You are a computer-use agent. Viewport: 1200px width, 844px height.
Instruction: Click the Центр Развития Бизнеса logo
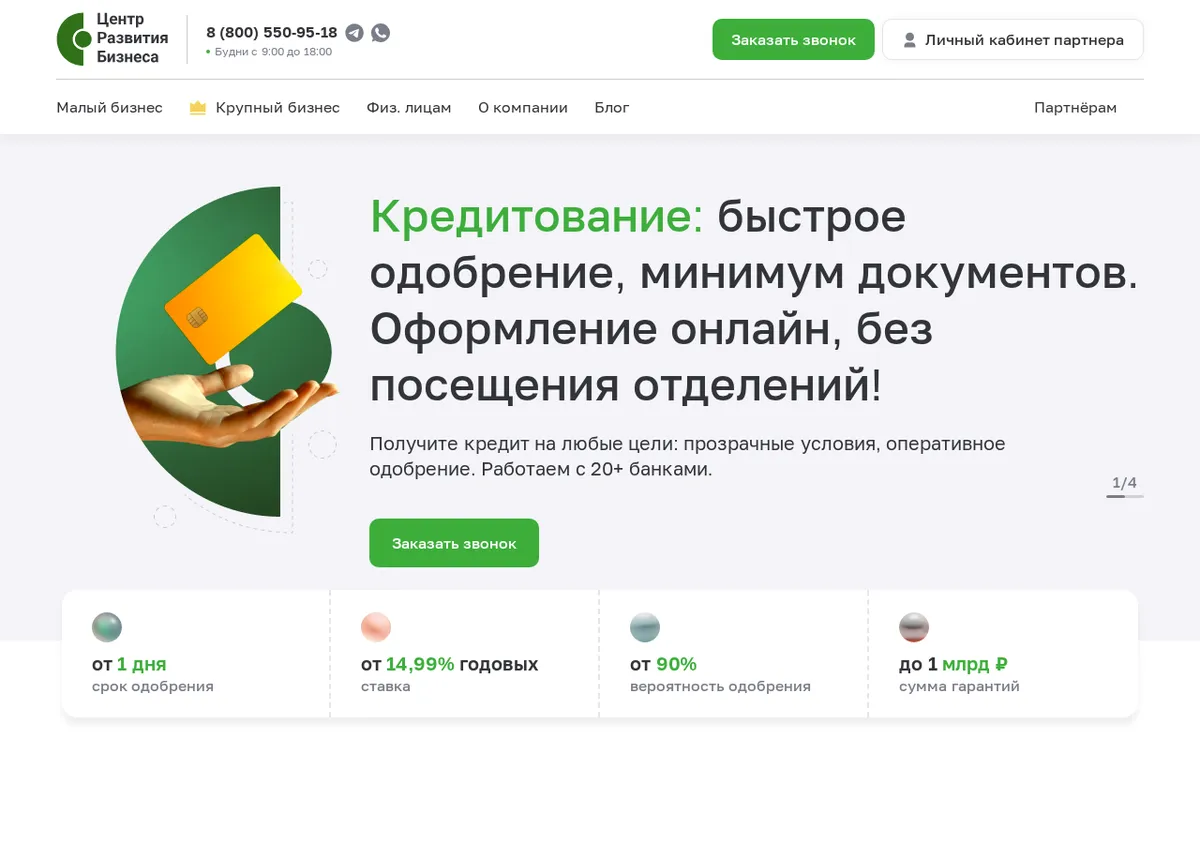113,39
